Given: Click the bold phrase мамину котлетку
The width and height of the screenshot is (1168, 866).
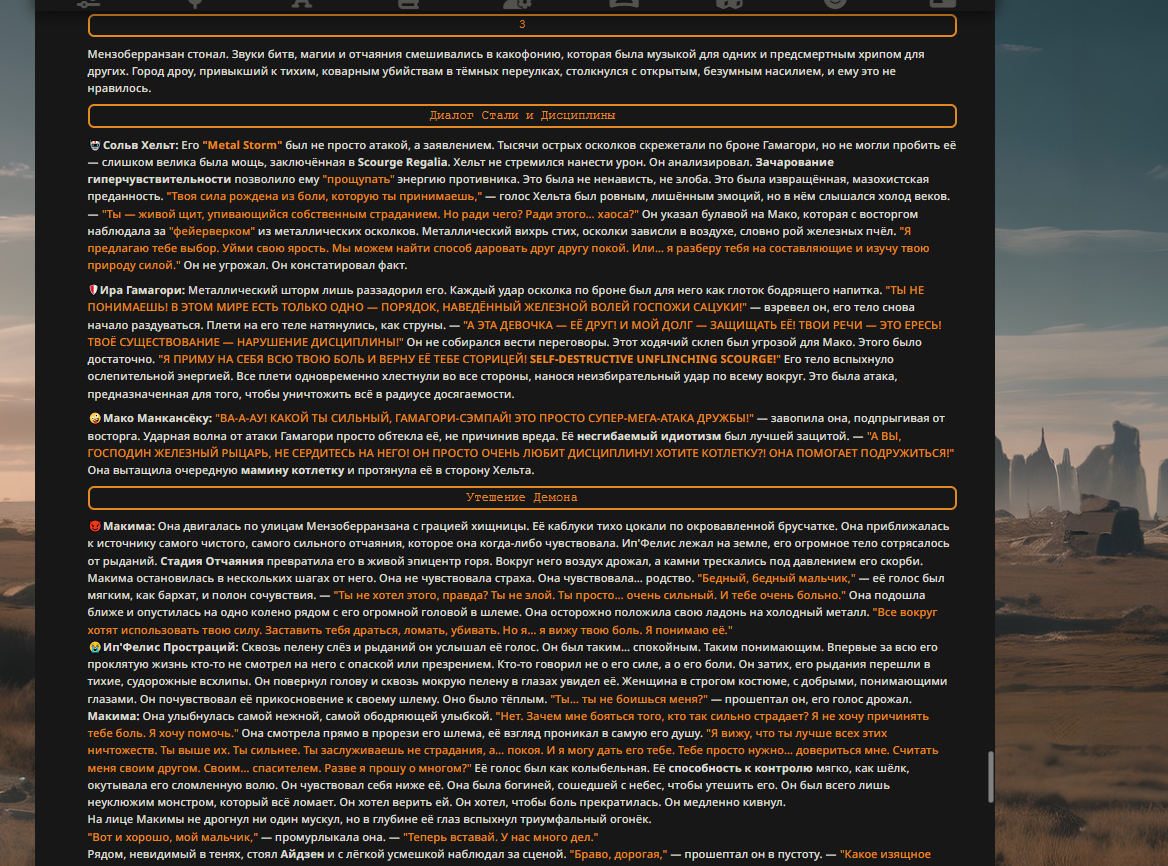Looking at the screenshot, I should (x=293, y=471).
